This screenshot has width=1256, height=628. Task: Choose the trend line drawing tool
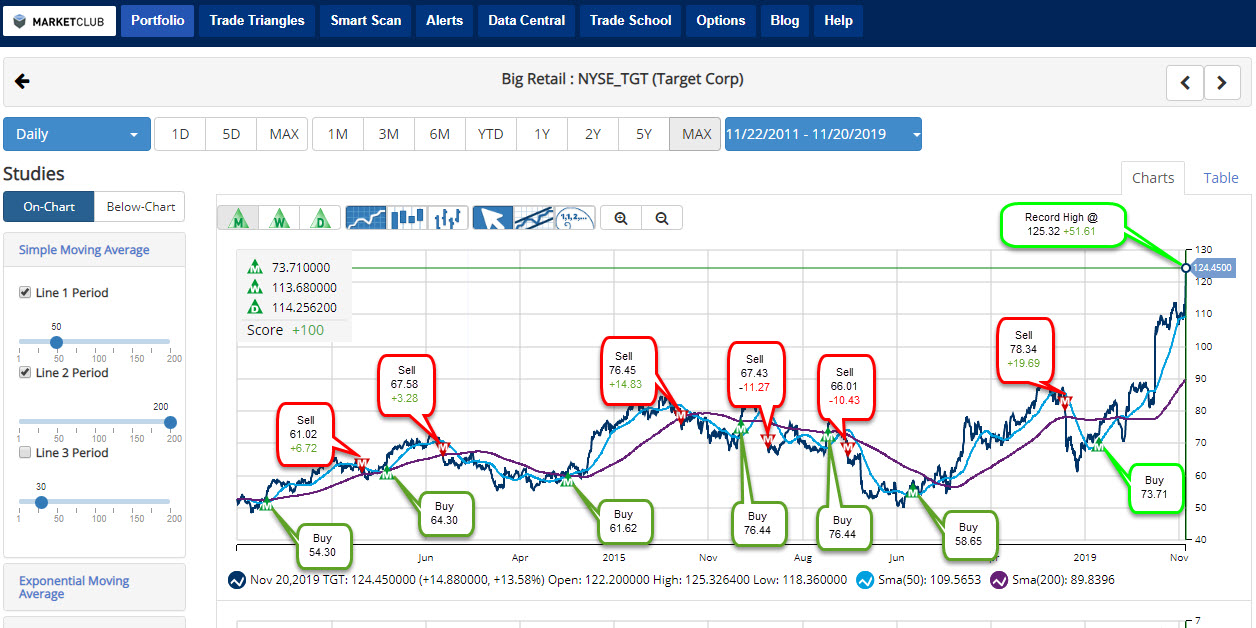[x=534, y=218]
